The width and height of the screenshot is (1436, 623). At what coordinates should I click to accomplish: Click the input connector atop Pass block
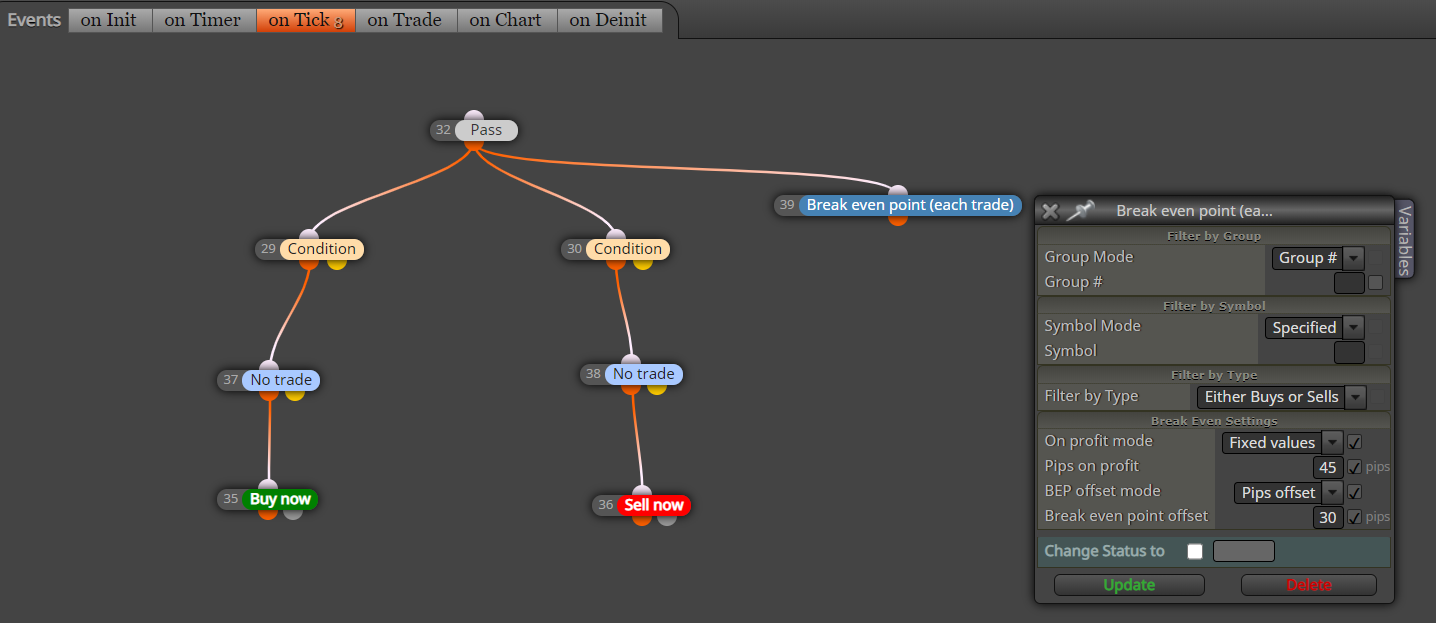click(x=474, y=117)
